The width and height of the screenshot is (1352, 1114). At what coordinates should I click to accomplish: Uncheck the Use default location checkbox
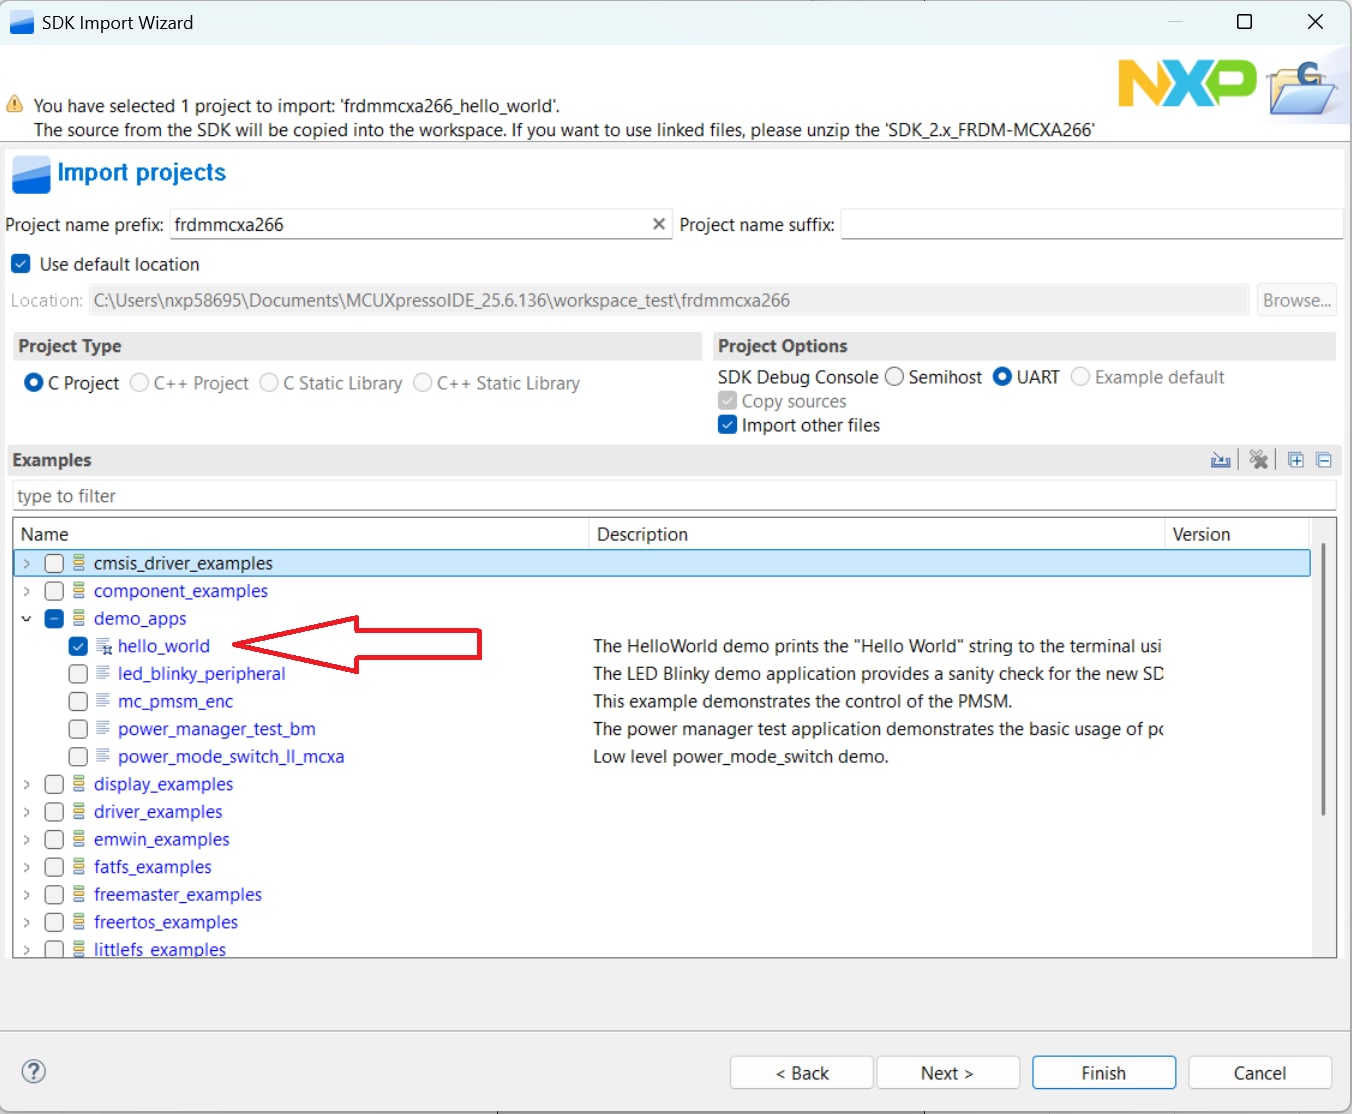pyautogui.click(x=20, y=263)
